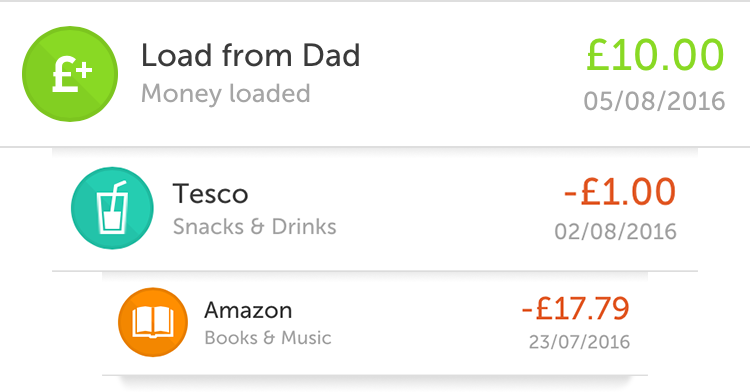Click the 02/08/2016 date
This screenshot has height=392, width=750.
615,232
